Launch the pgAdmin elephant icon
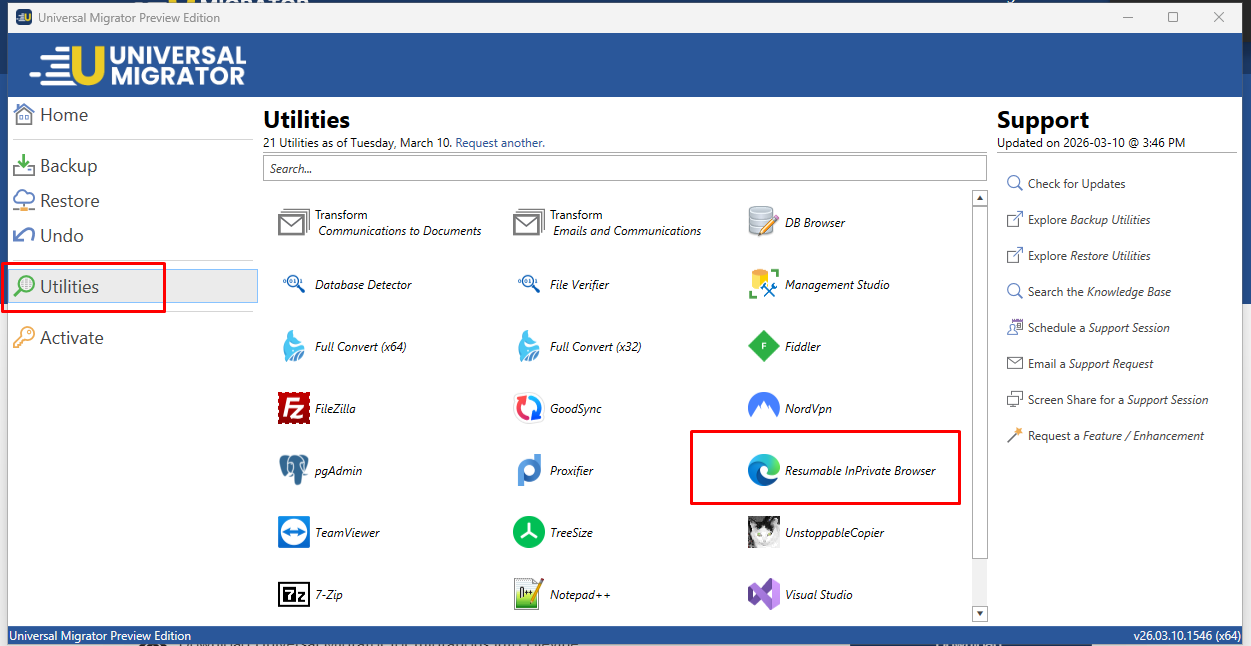This screenshot has height=646, width=1251. (294, 471)
